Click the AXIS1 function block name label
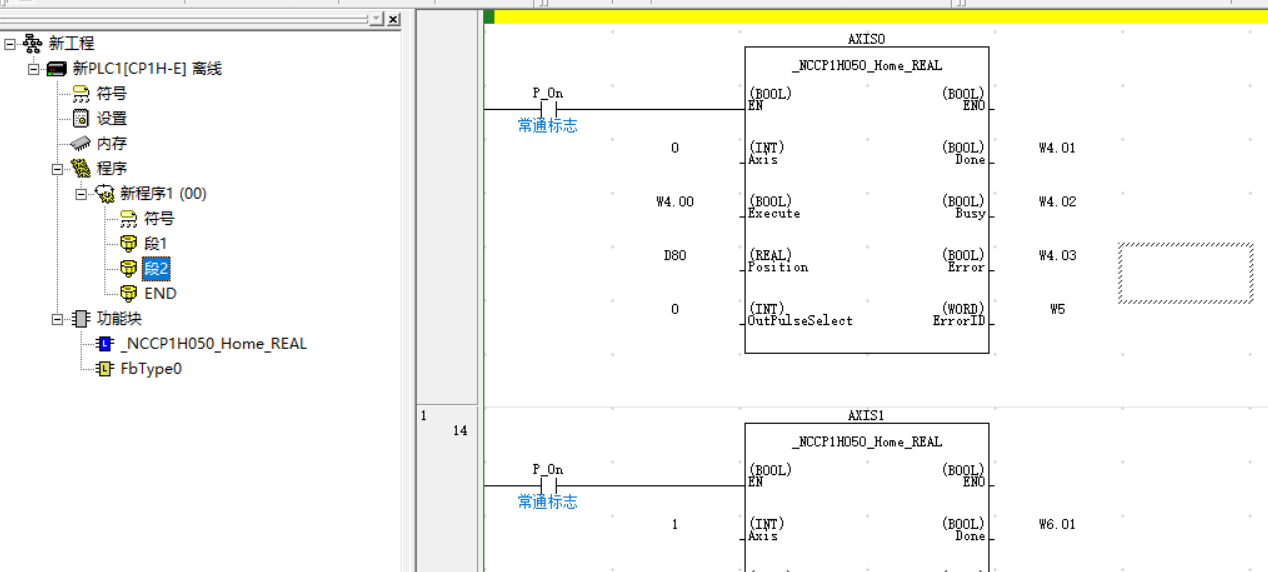1268x572 pixels. pos(866,416)
